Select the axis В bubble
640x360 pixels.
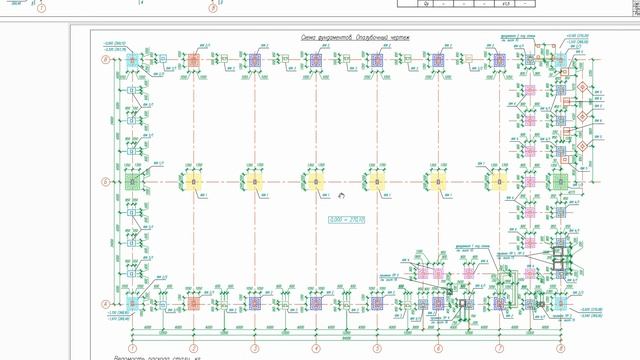pyautogui.click(x=106, y=60)
